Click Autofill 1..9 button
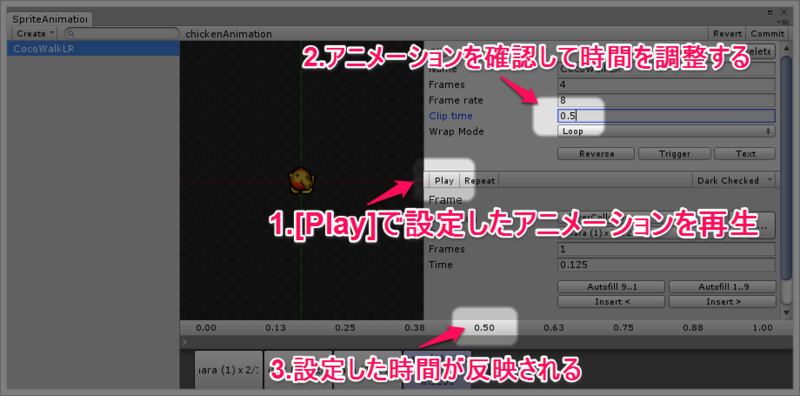The height and width of the screenshot is (396, 800). click(x=722, y=287)
